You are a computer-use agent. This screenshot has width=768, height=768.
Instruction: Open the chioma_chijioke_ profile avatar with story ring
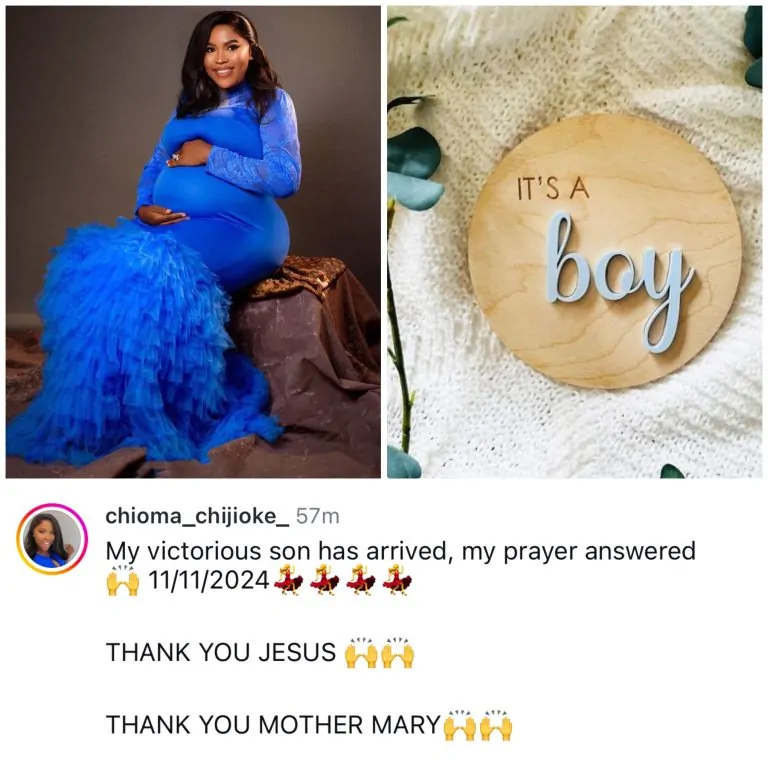tap(52, 539)
